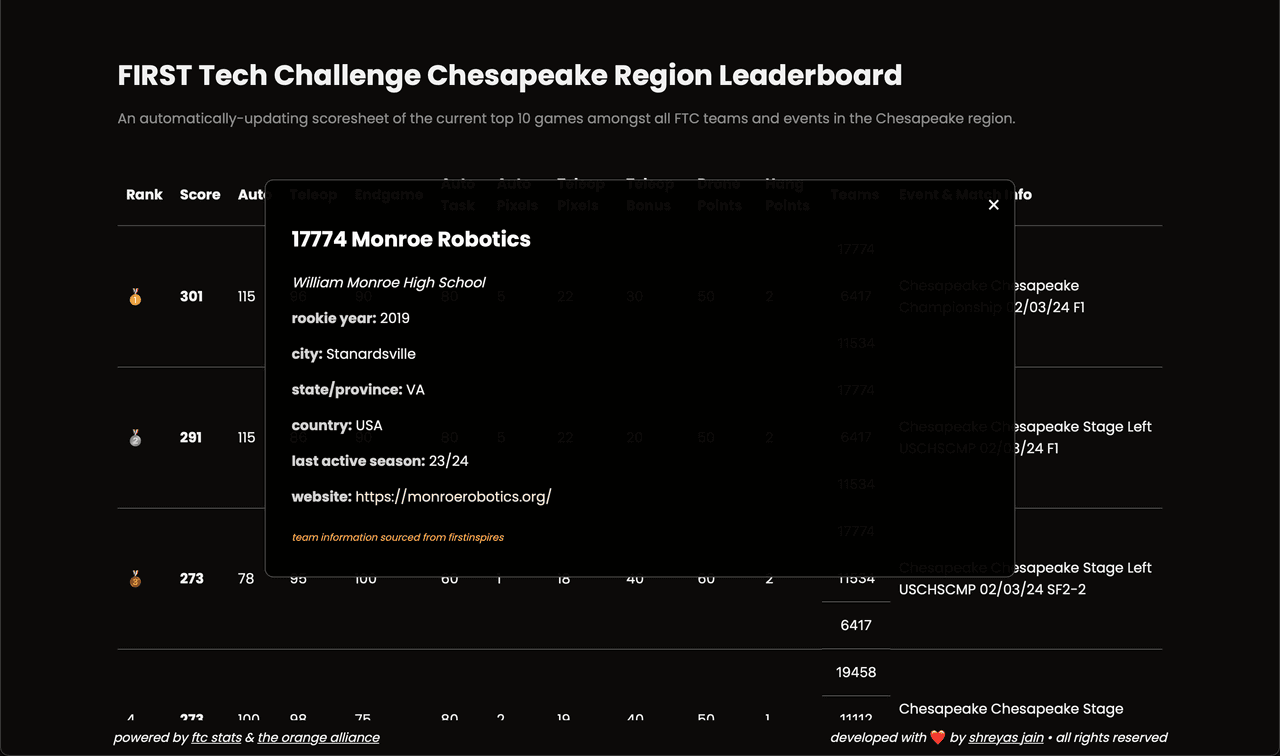Click the firstinspires source note
The image size is (1280, 756).
(x=398, y=537)
